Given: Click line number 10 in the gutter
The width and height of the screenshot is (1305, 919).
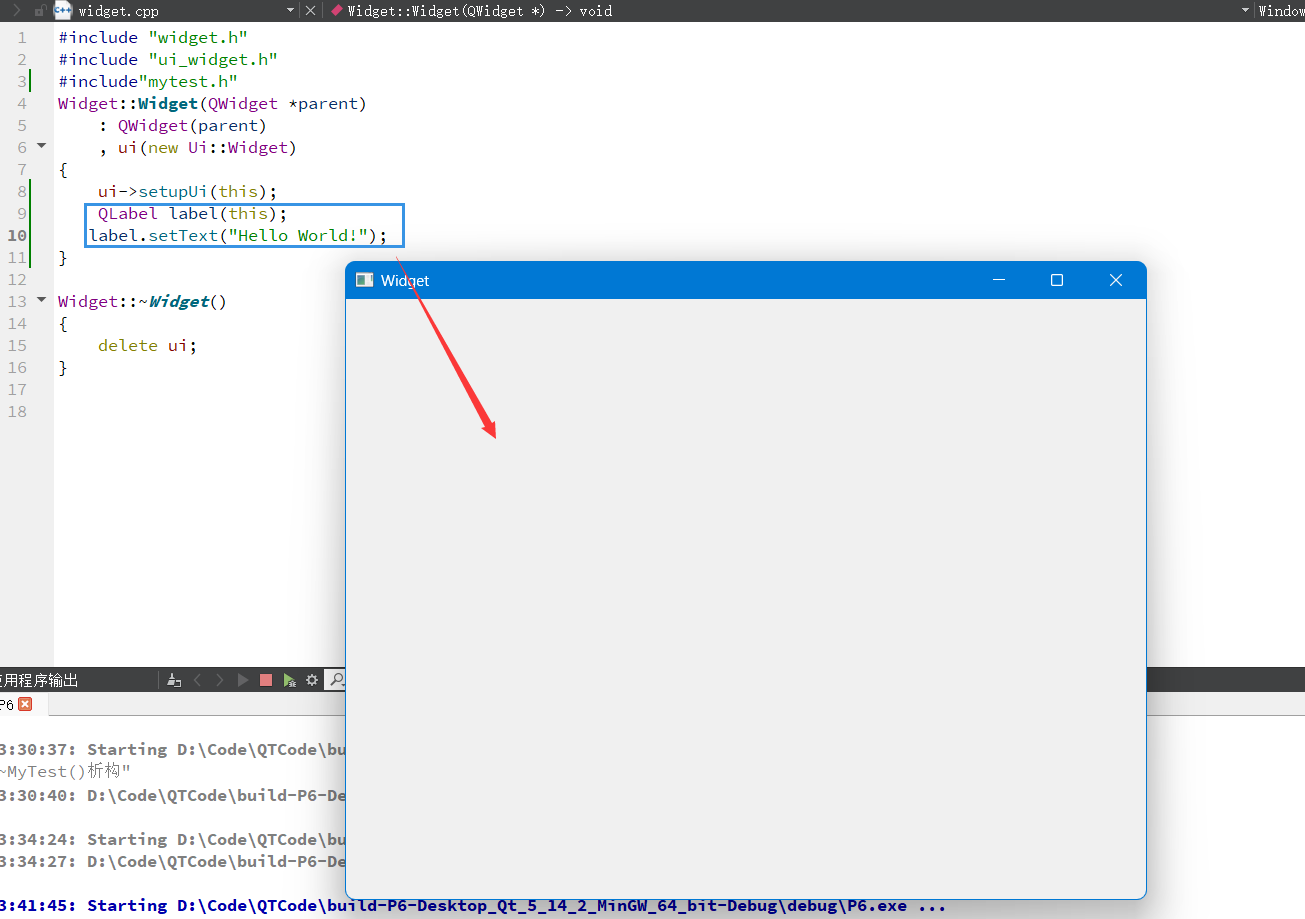Looking at the screenshot, I should point(17,236).
